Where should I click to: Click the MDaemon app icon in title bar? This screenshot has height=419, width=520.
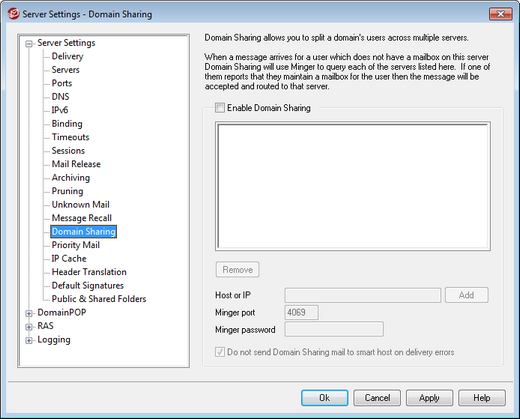(13, 14)
